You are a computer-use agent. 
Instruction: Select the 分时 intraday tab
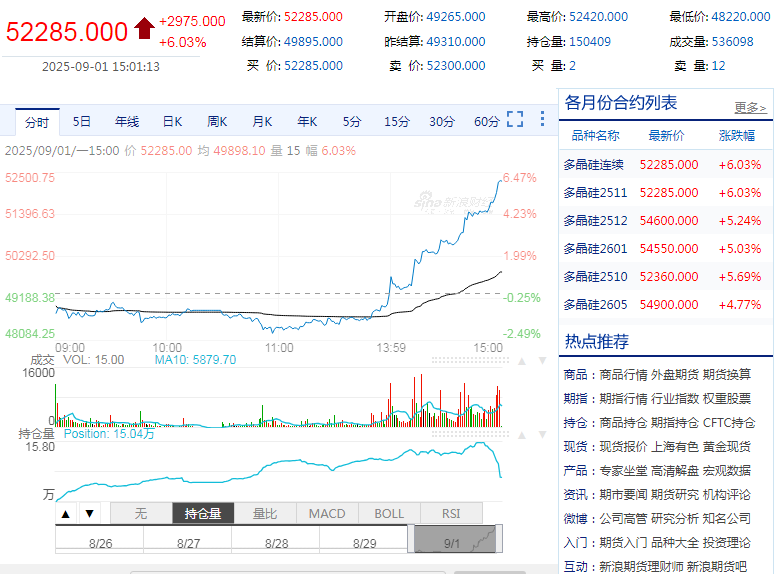point(37,122)
